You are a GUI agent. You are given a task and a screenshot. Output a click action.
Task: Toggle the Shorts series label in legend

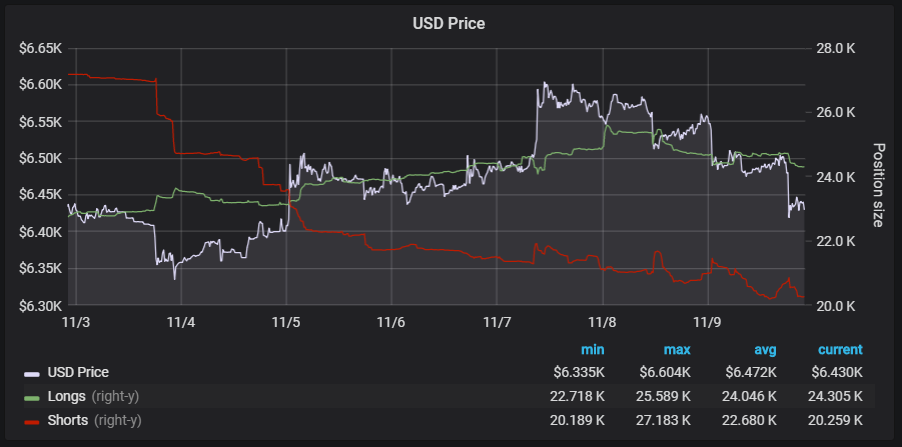point(68,420)
